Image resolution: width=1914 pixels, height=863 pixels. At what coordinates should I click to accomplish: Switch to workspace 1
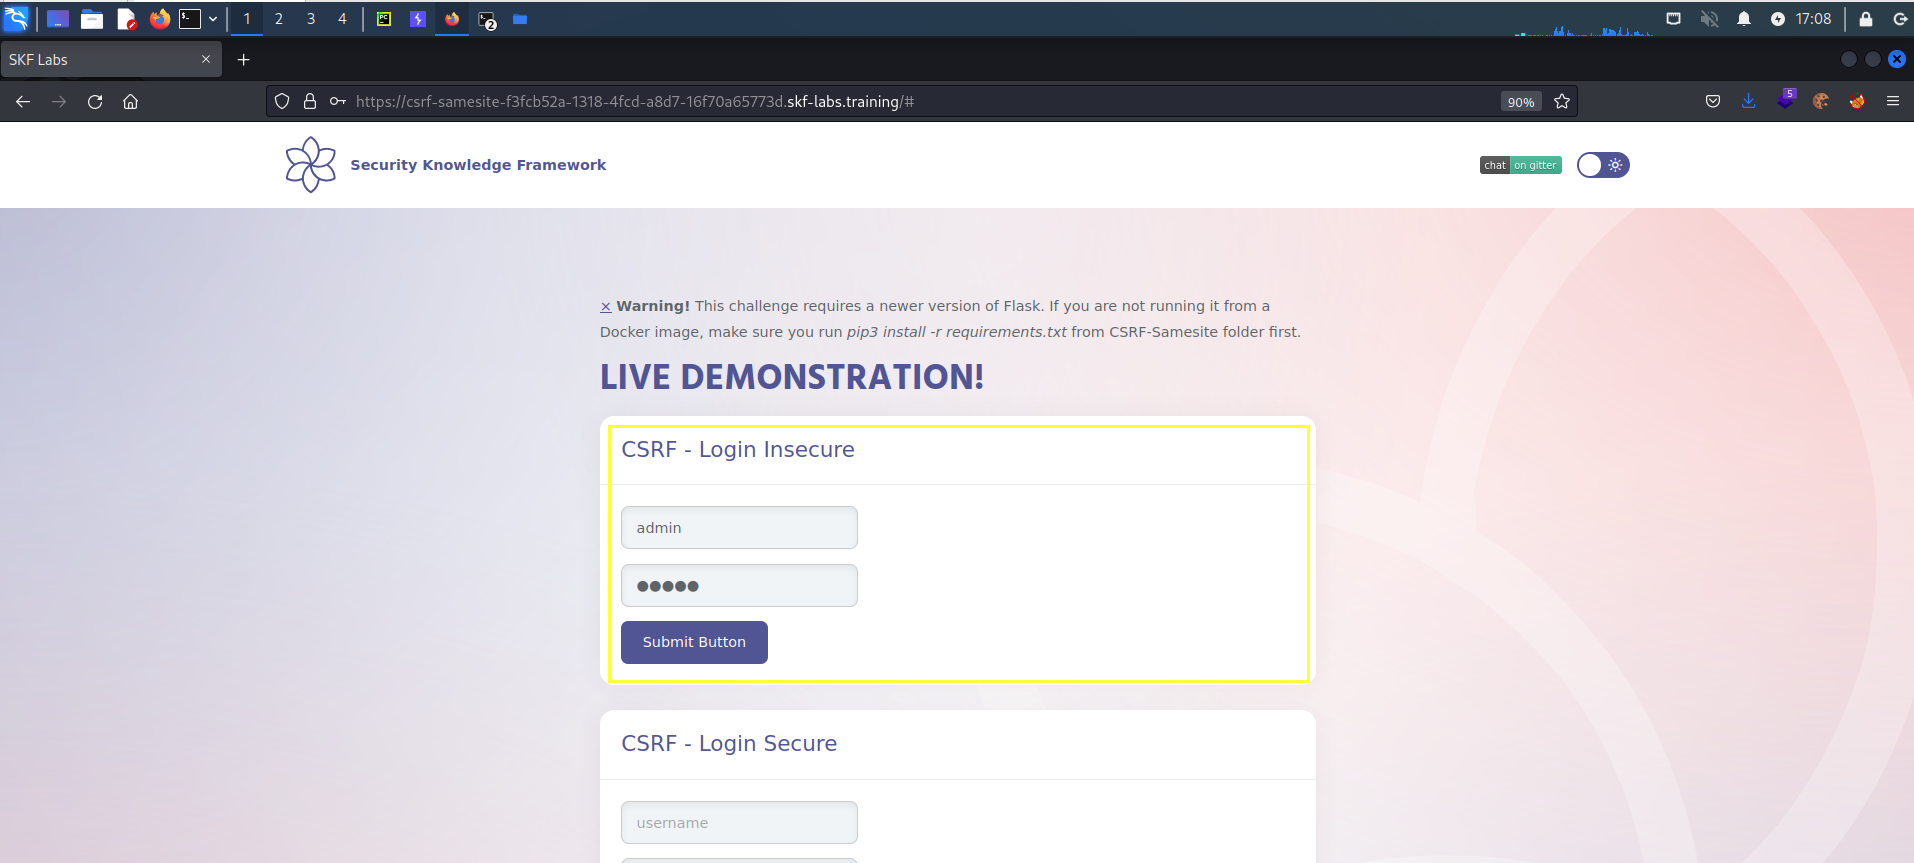coord(247,19)
